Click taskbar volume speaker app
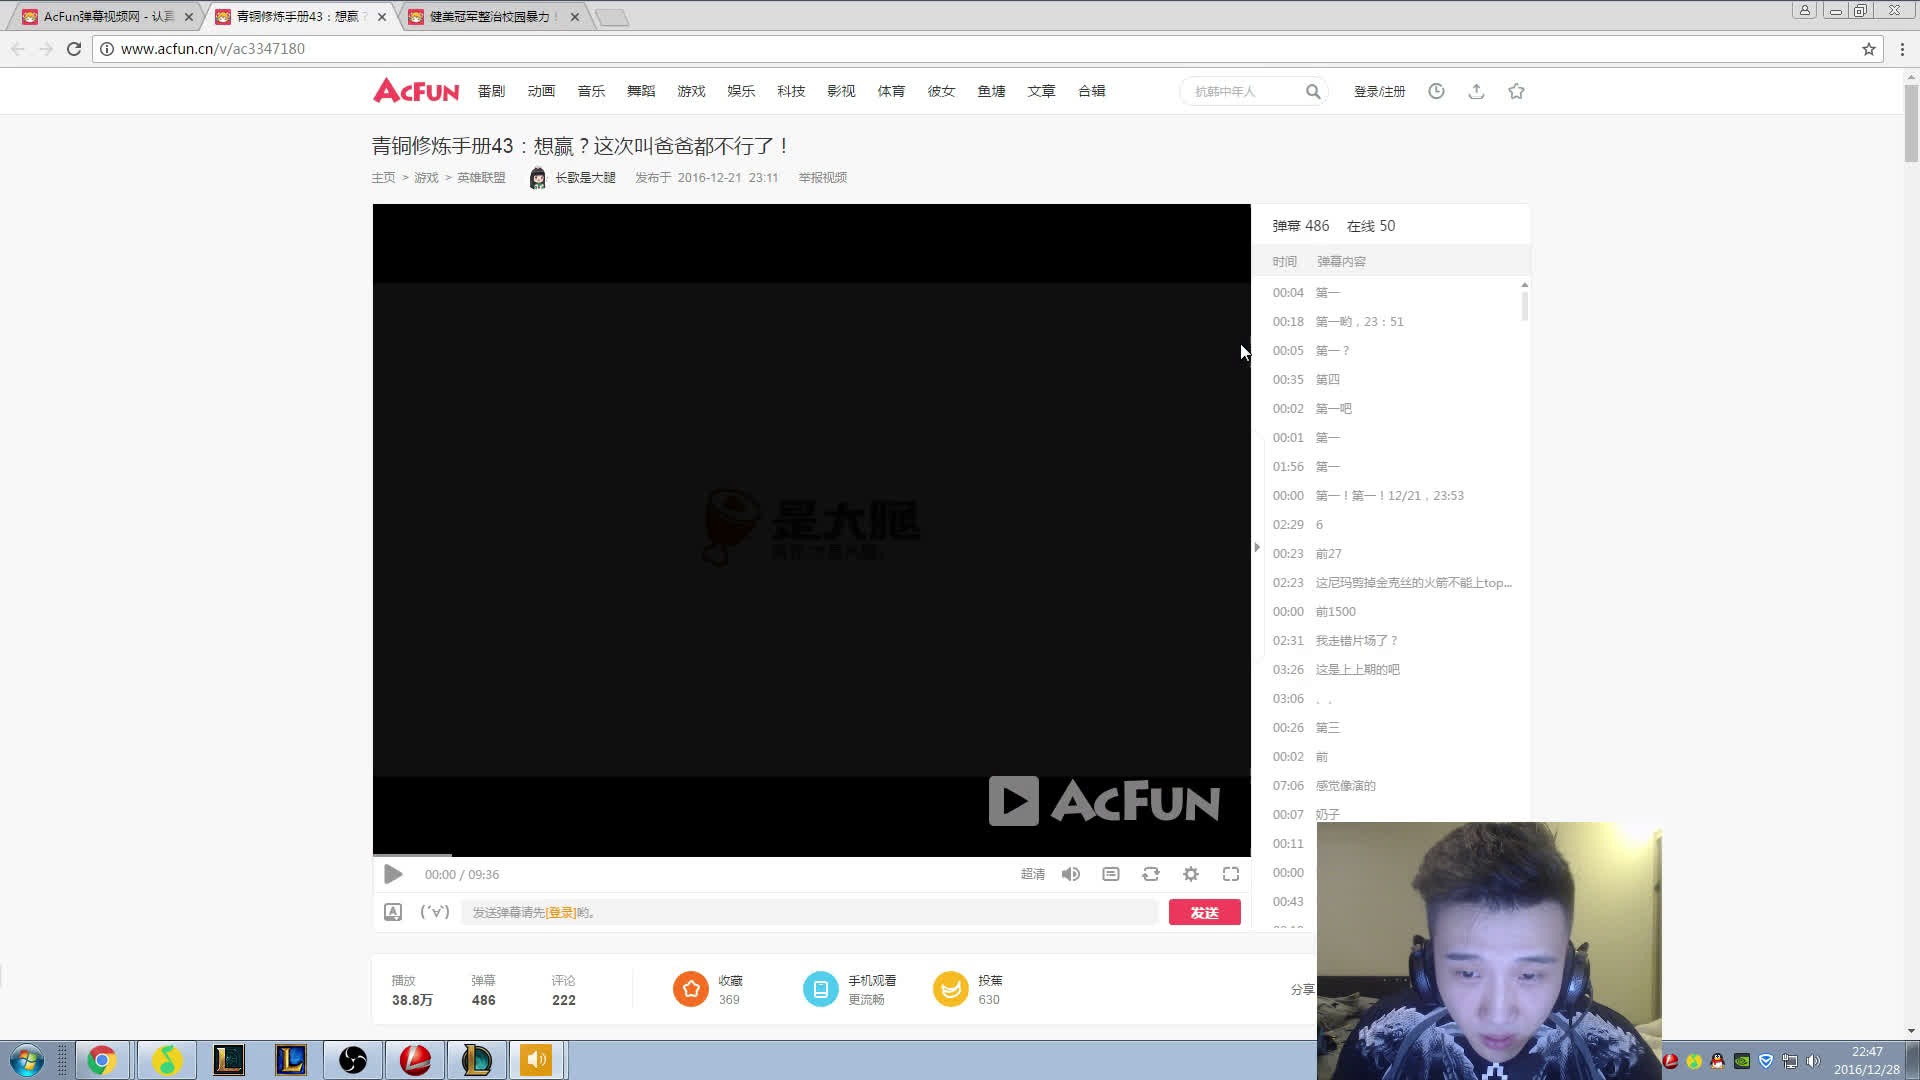Viewport: 1920px width, 1080px height. (x=537, y=1060)
